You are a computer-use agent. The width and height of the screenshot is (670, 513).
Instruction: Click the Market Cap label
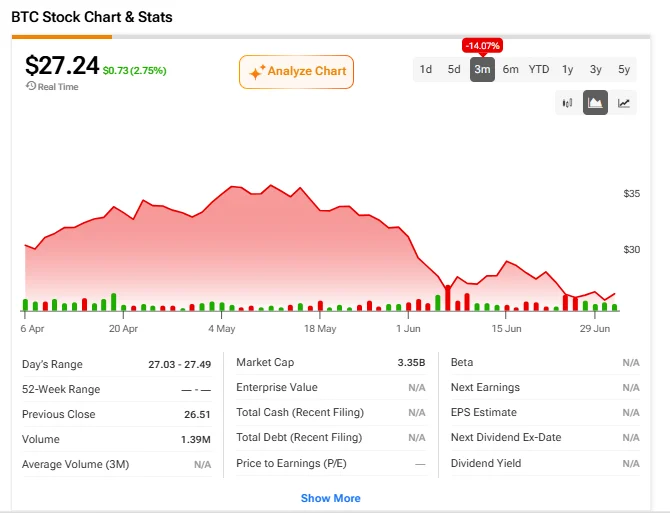point(265,362)
